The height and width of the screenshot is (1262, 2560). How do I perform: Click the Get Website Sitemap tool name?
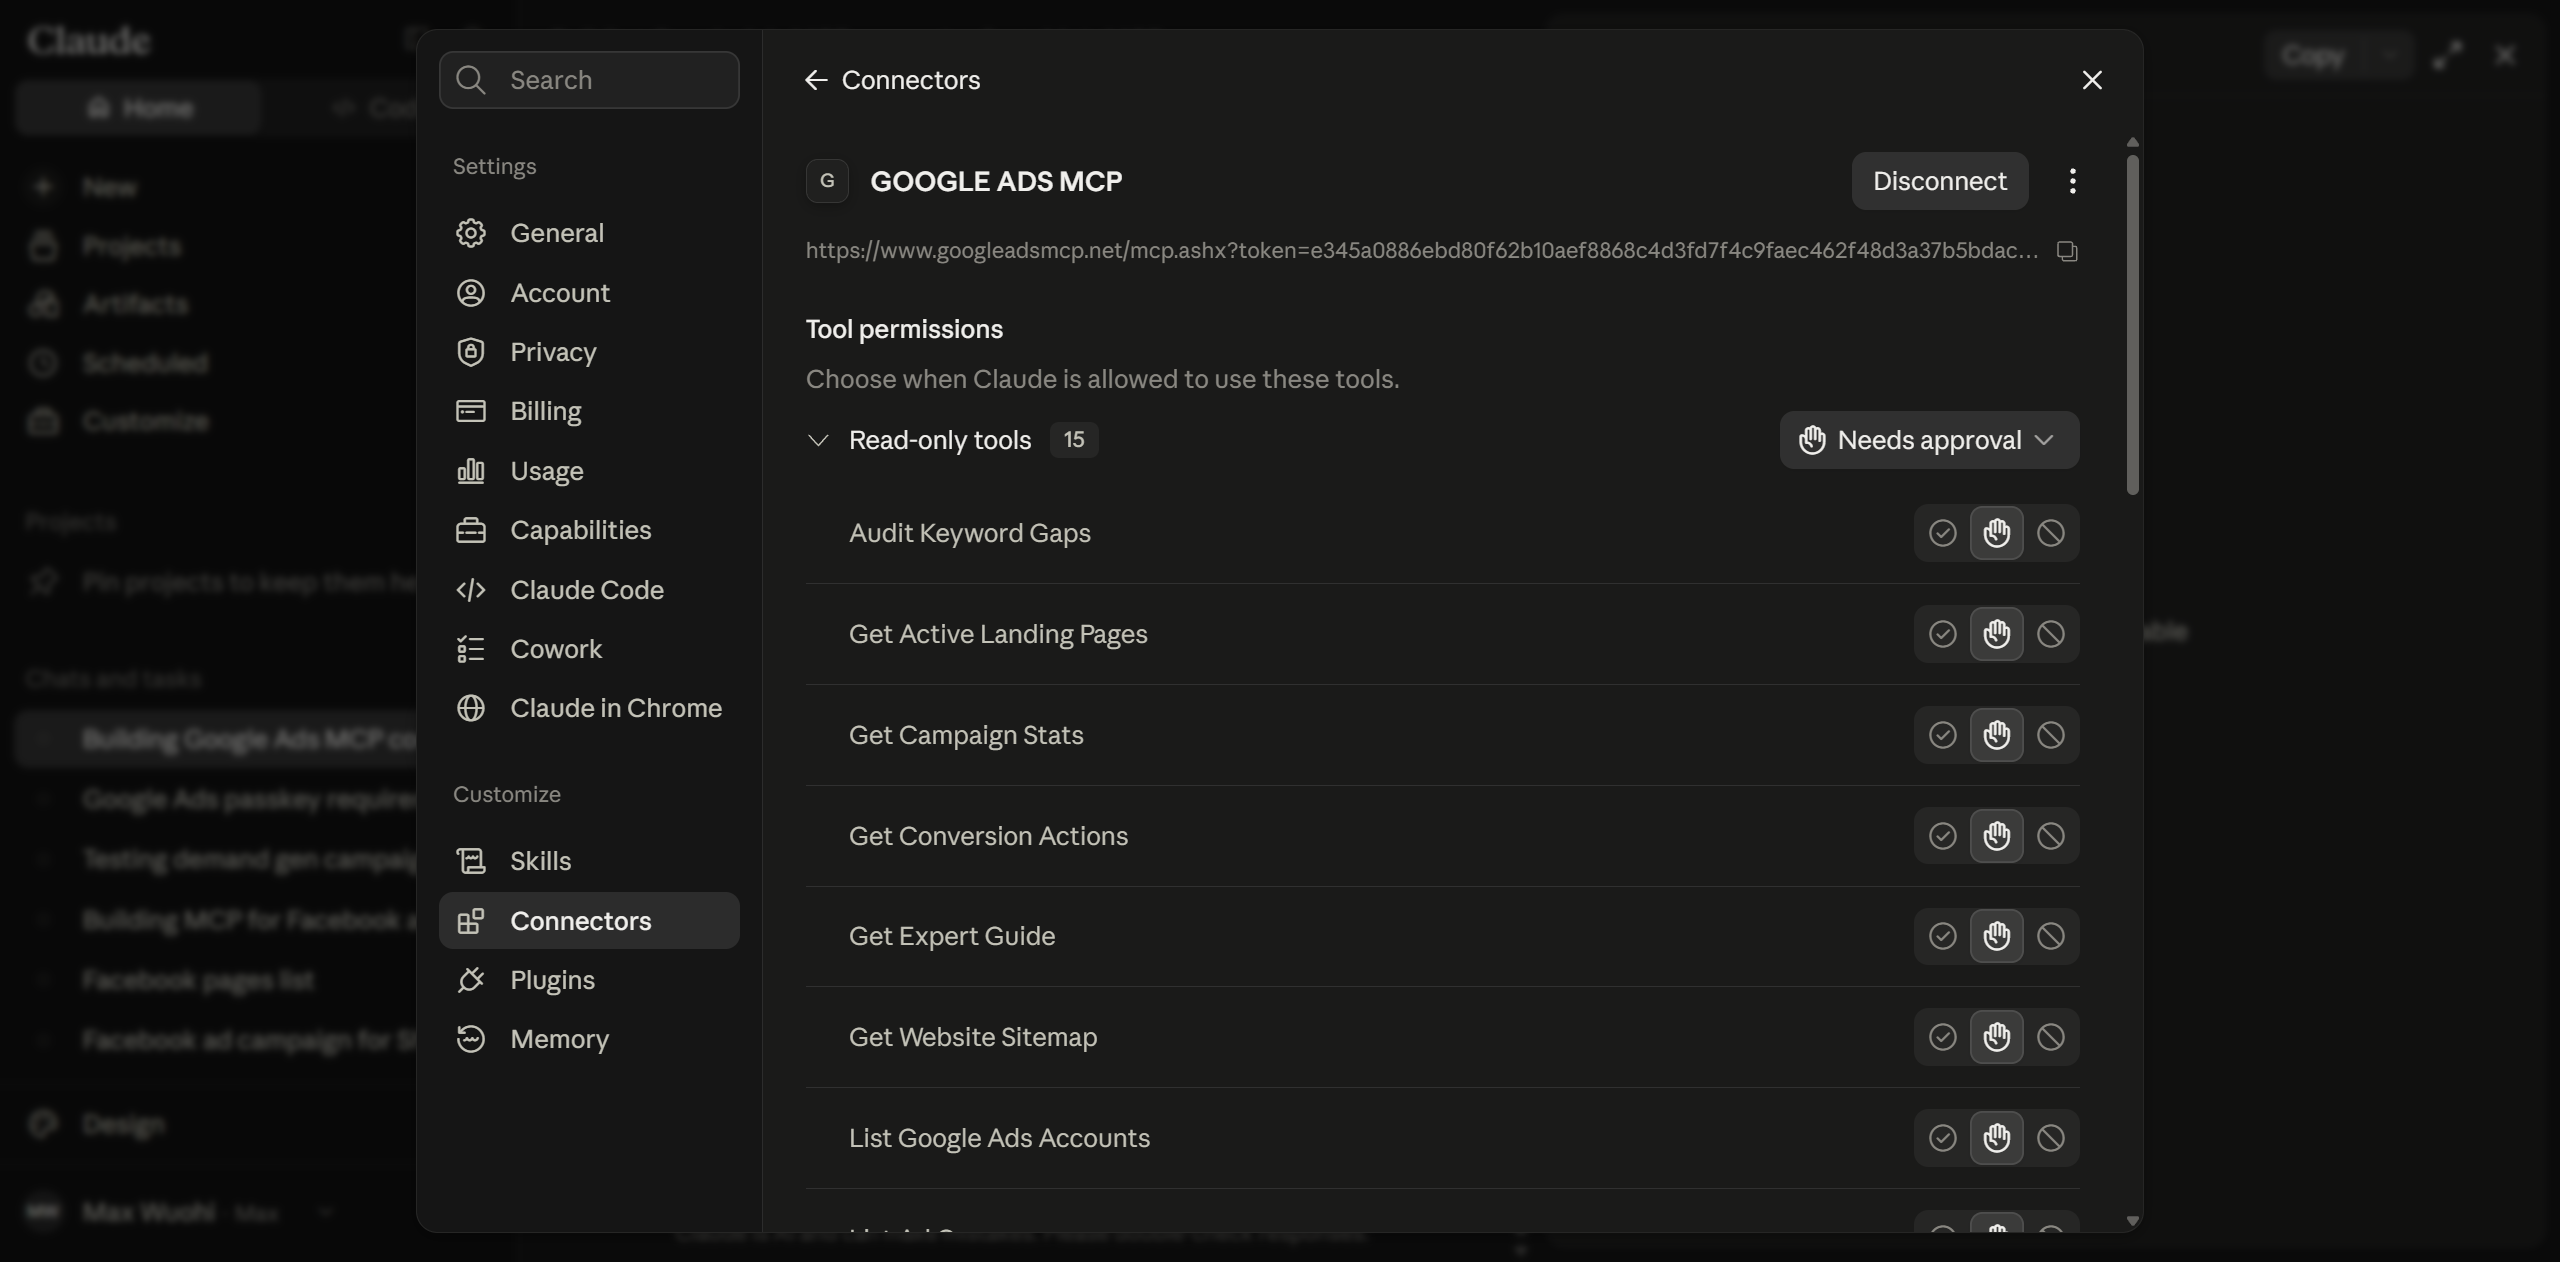[x=973, y=1037]
